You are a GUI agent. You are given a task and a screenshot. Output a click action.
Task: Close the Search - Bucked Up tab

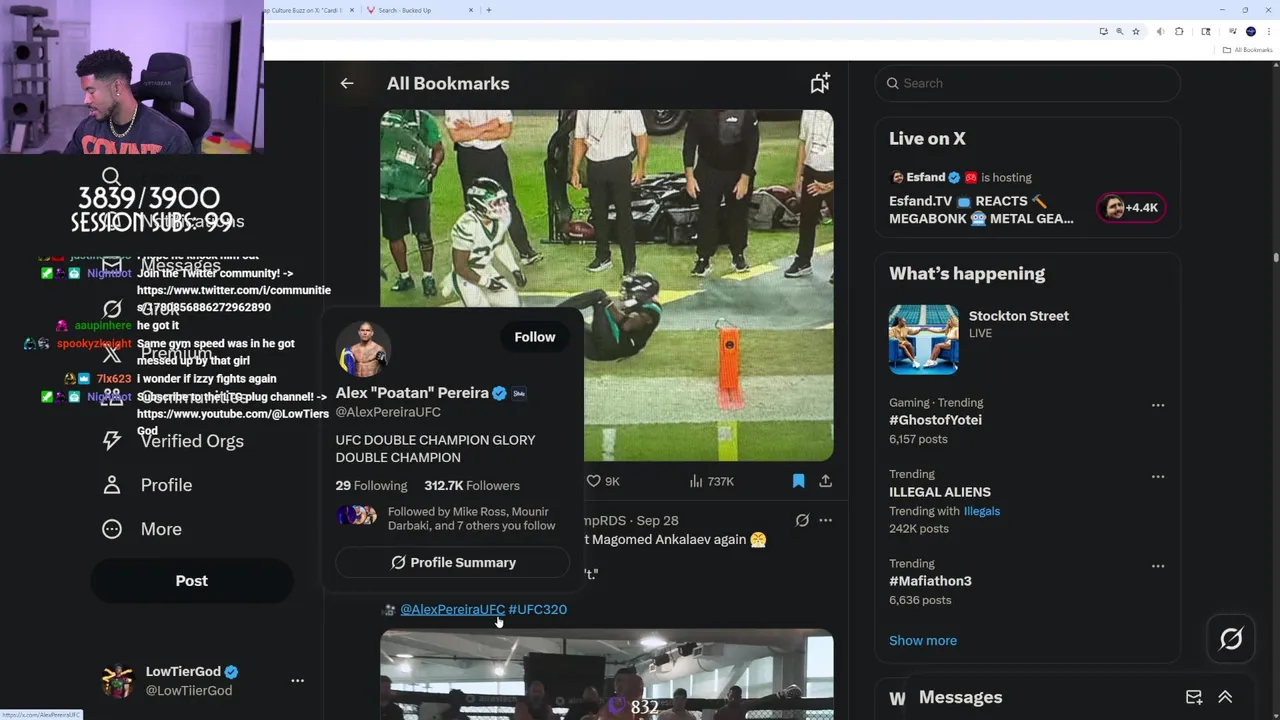[471, 10]
